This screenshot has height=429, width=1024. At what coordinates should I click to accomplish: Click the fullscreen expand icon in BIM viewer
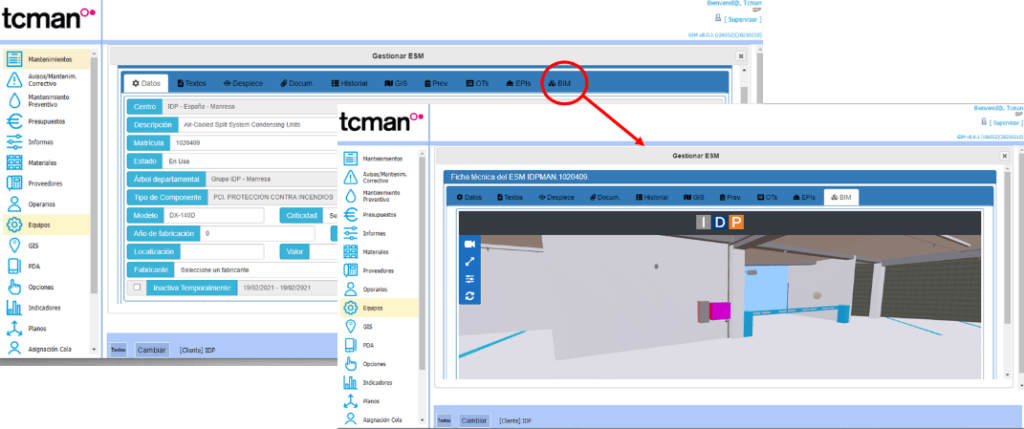tap(470, 262)
